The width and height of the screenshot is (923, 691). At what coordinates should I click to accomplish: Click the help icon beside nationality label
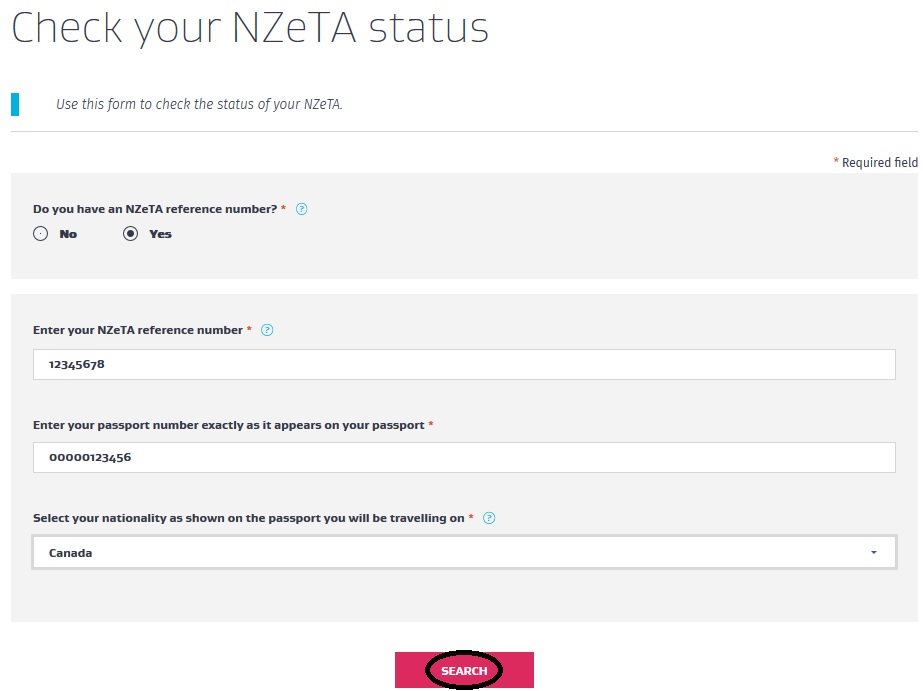[489, 518]
